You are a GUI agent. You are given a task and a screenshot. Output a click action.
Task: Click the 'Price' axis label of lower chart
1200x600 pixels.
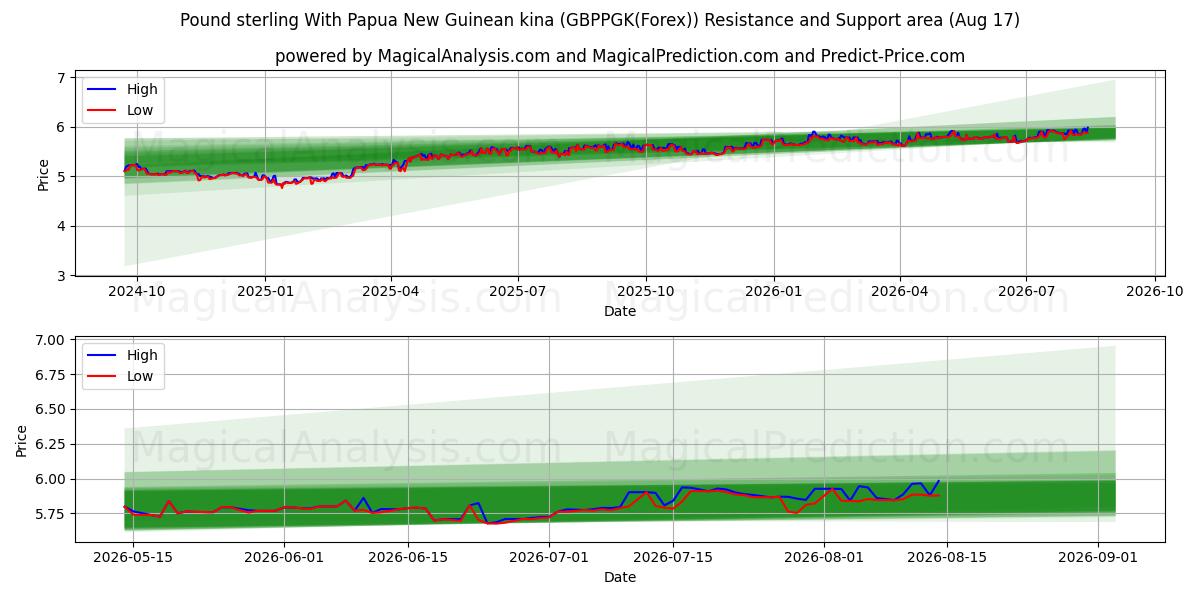click(x=22, y=440)
